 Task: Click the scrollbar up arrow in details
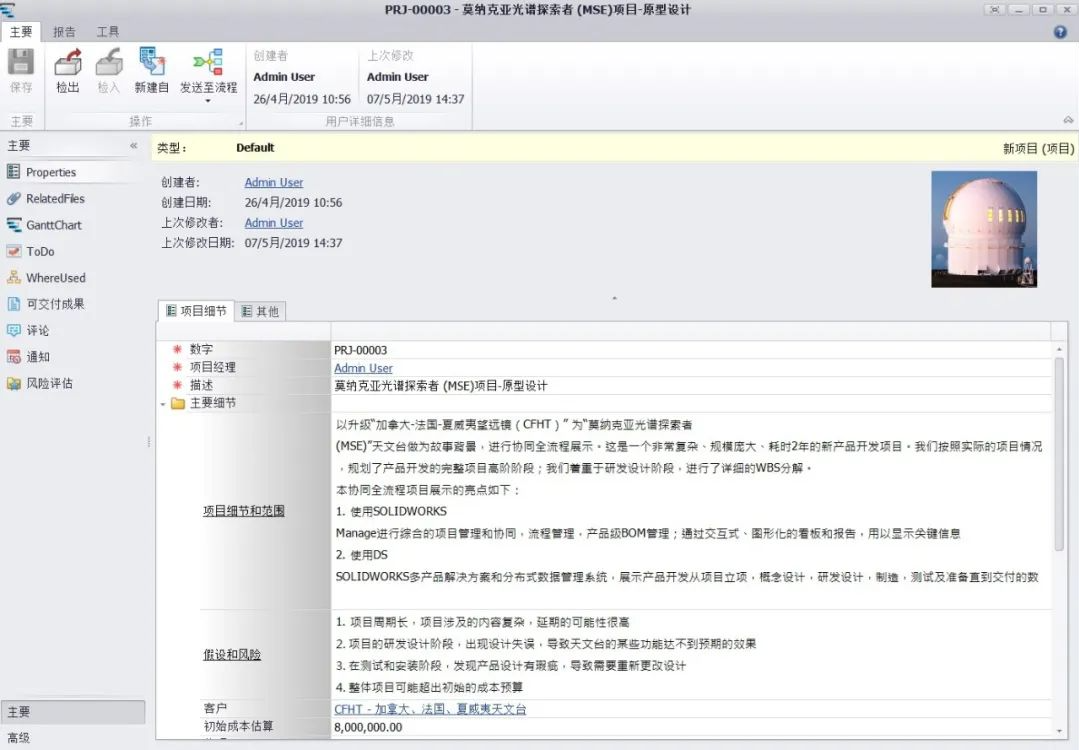pyautogui.click(x=1058, y=350)
